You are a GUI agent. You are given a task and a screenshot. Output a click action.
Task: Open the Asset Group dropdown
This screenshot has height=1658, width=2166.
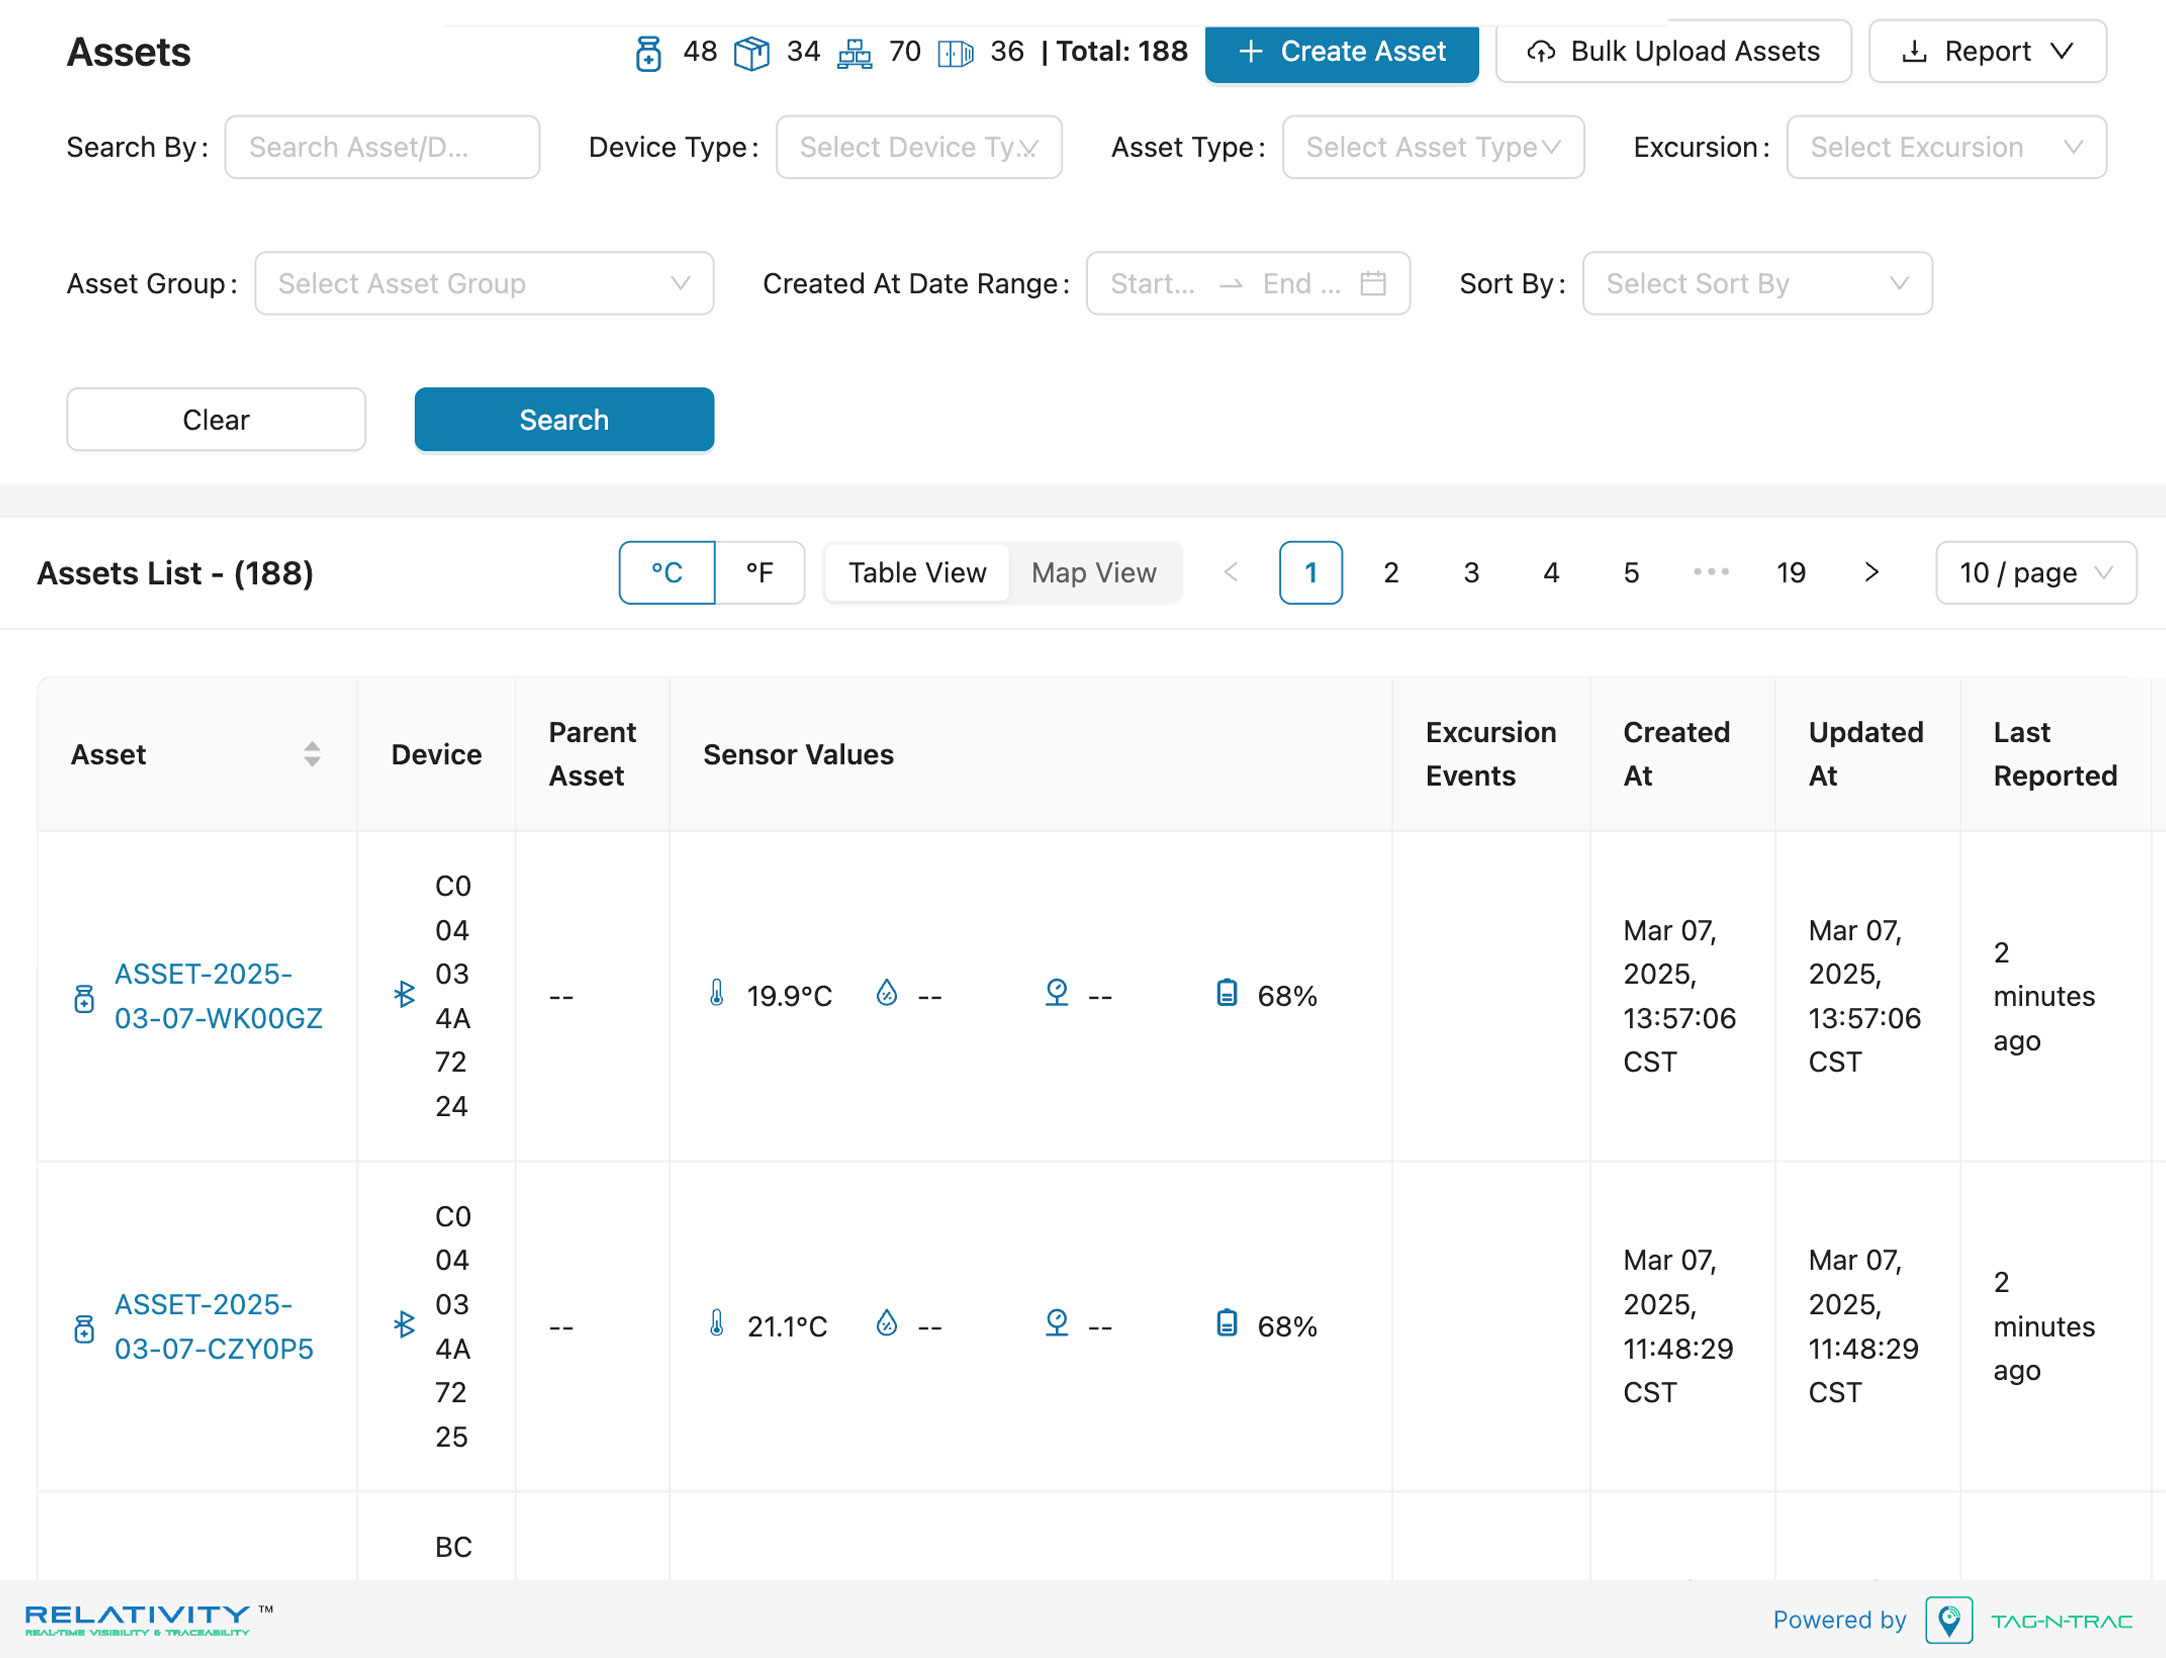coord(484,283)
